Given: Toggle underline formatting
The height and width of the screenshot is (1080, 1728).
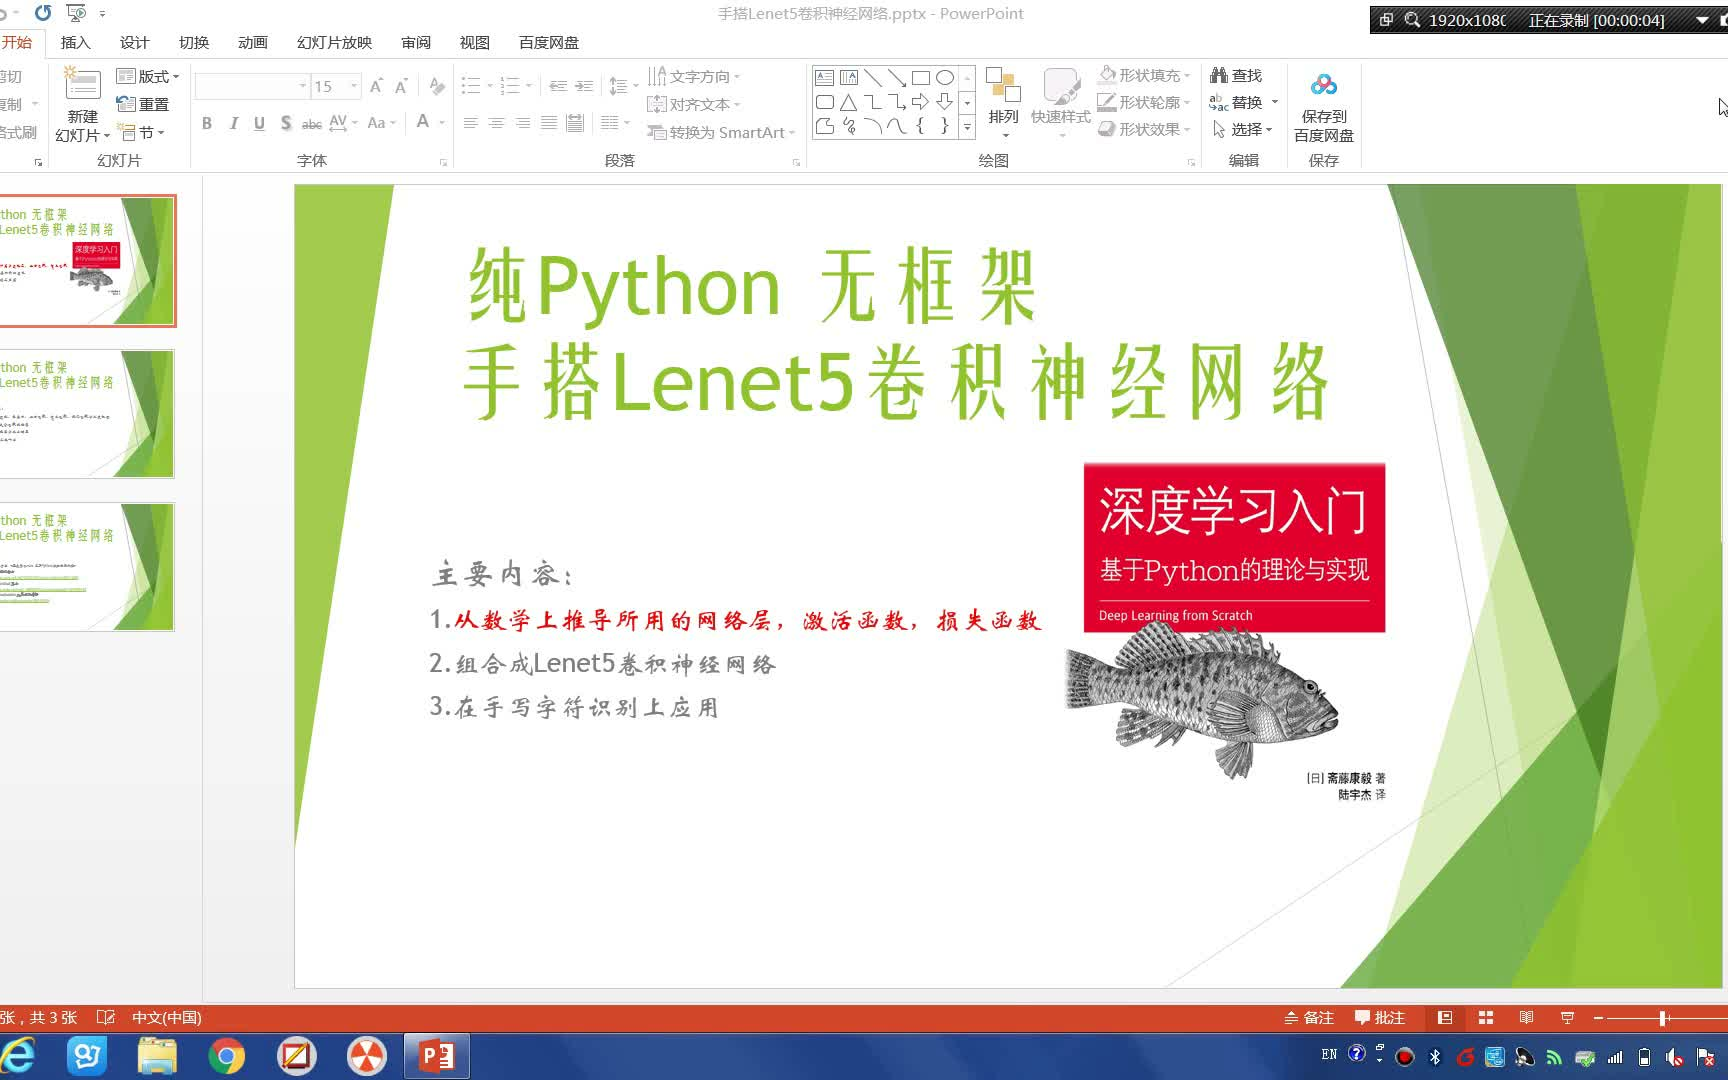Looking at the screenshot, I should click(259, 123).
